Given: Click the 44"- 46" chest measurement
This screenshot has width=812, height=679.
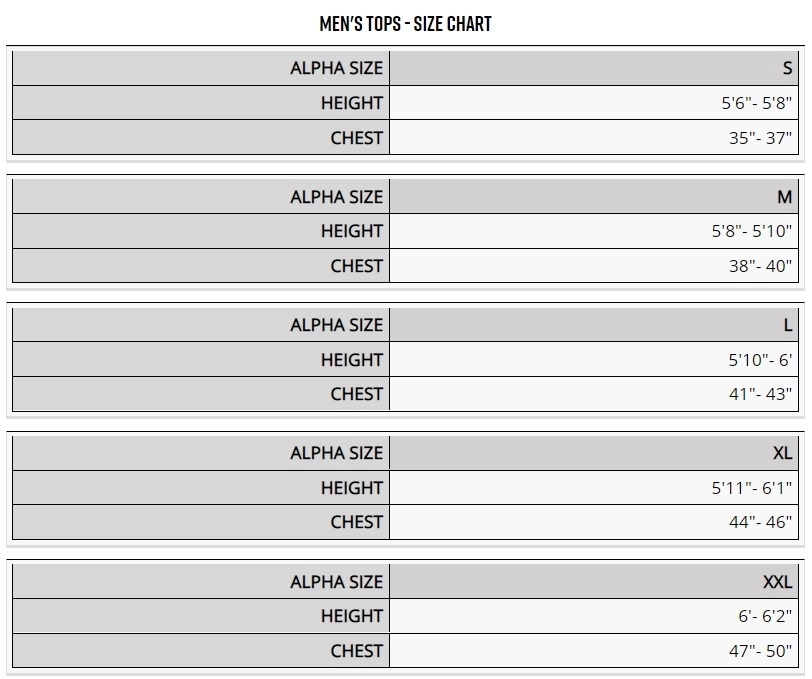Looking at the screenshot, I should [x=759, y=522].
